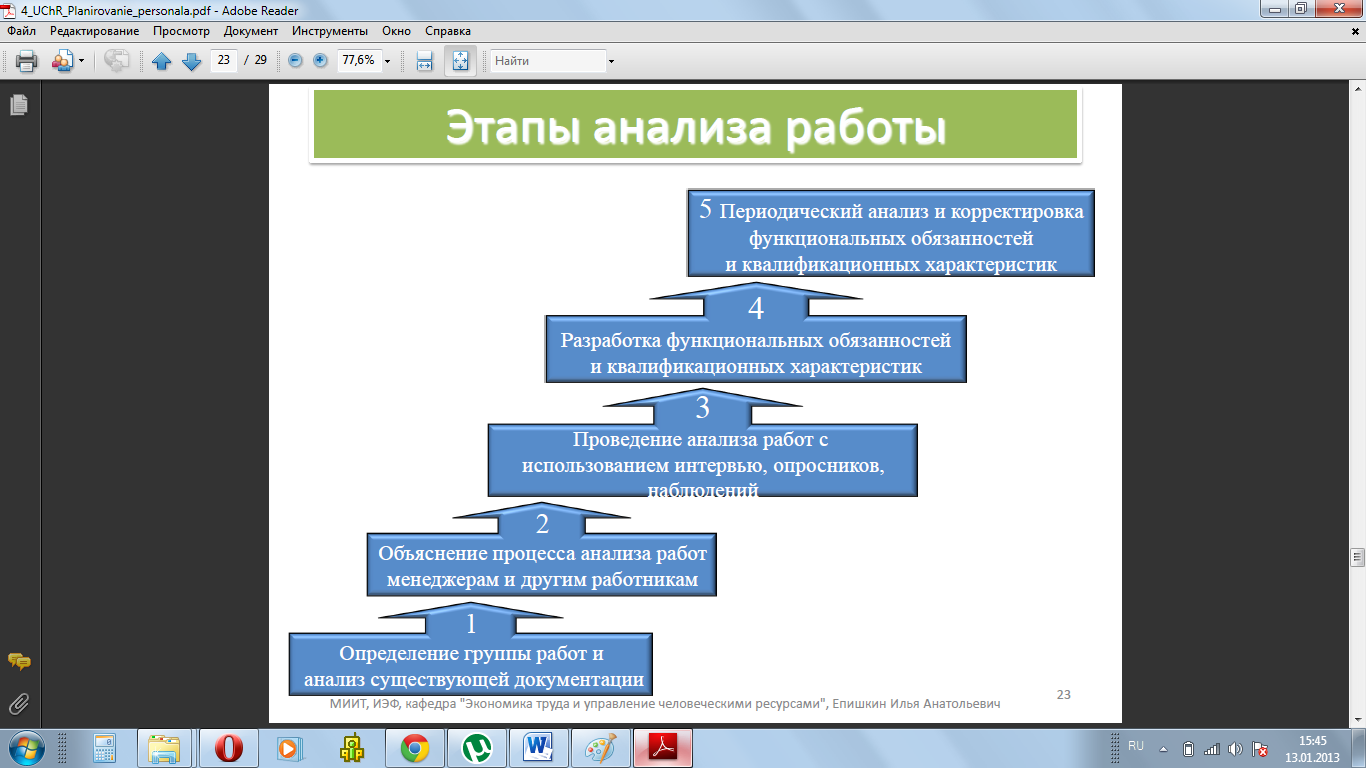
Task: Open Calculator from the taskbar
Action: pyautogui.click(x=104, y=748)
